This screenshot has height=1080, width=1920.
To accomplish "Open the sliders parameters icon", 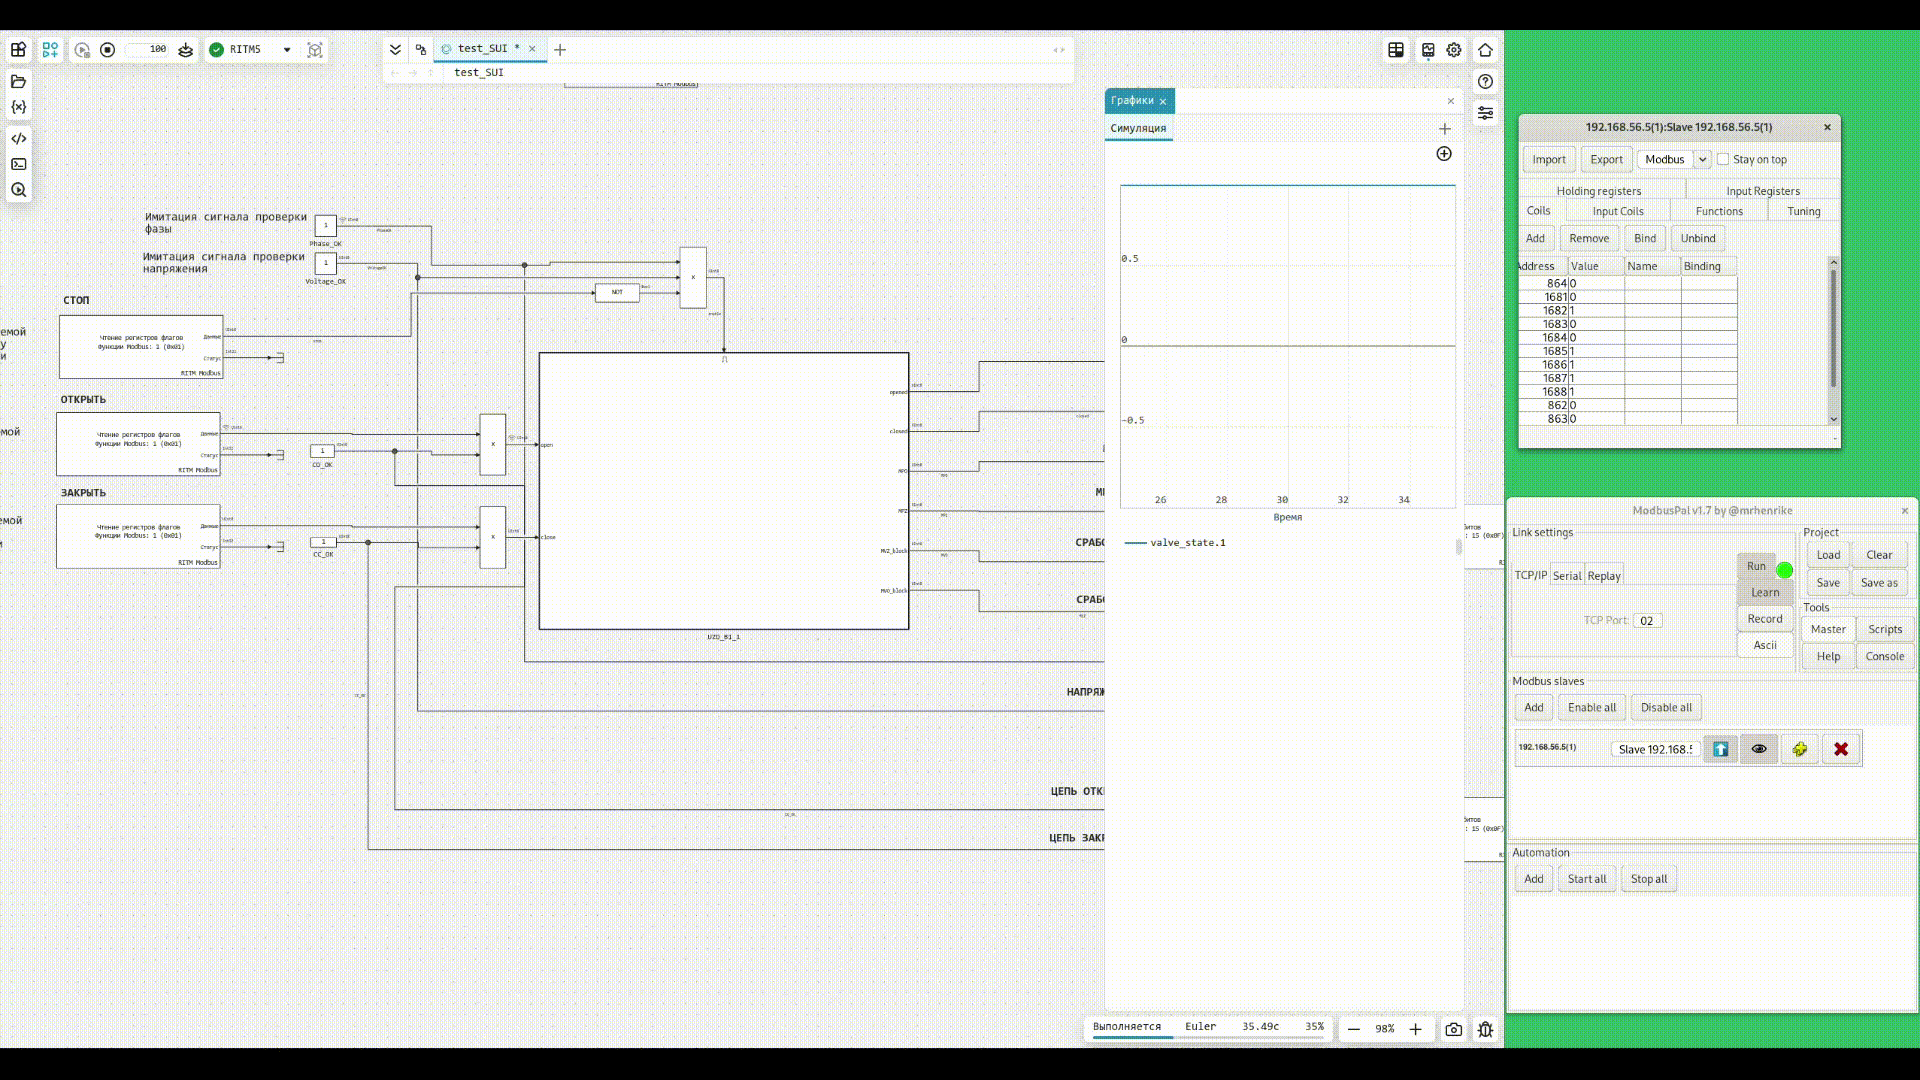I will 1485,113.
